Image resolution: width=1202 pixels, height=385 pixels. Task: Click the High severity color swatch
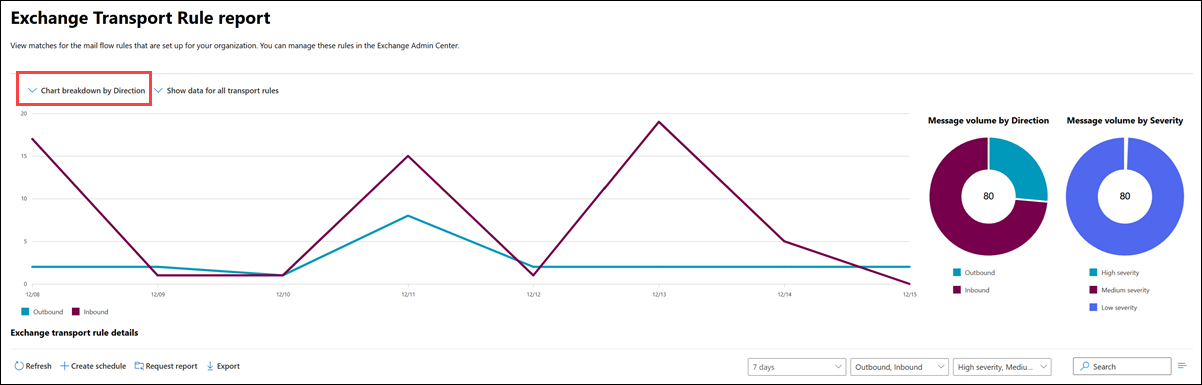tap(1091, 271)
